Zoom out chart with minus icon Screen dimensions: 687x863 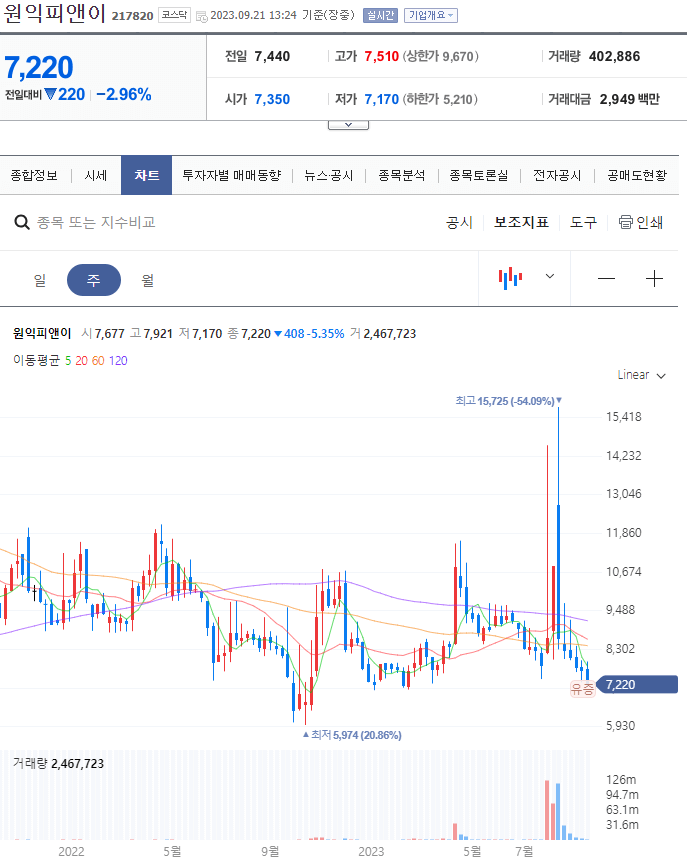(x=606, y=278)
